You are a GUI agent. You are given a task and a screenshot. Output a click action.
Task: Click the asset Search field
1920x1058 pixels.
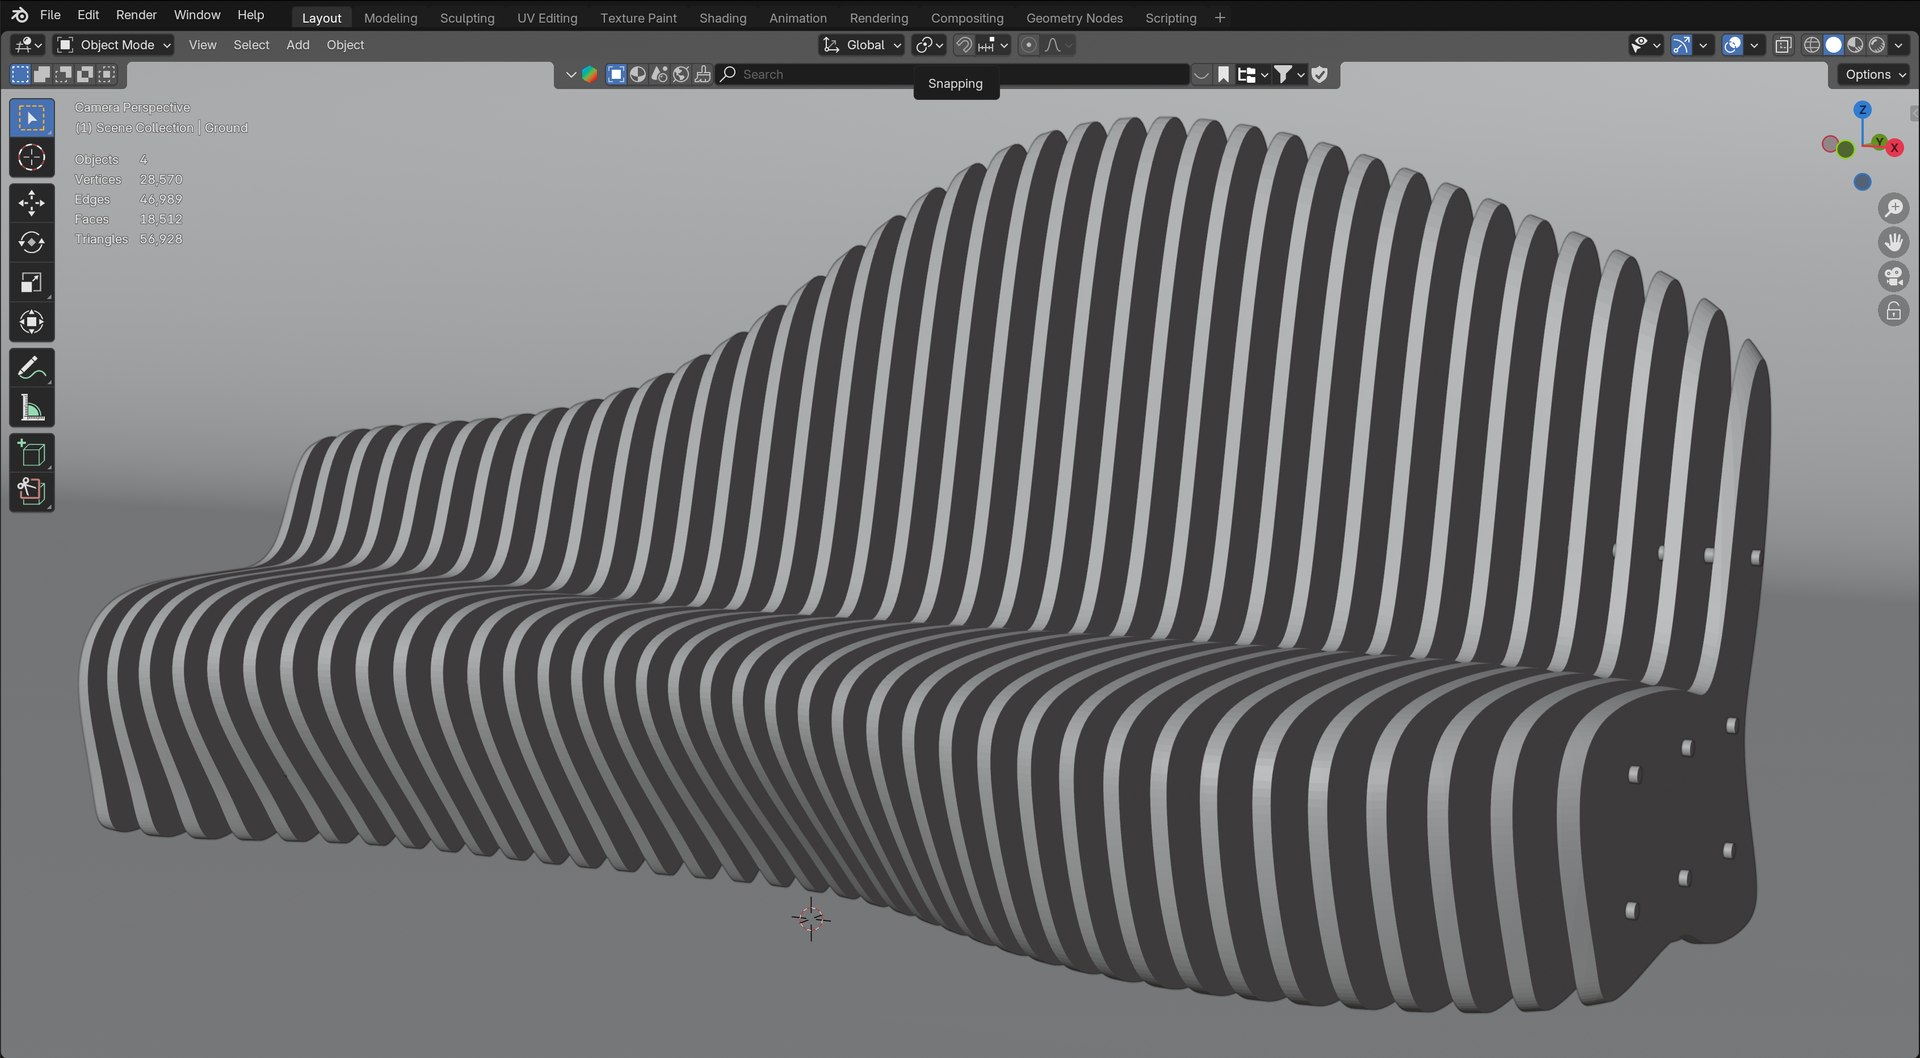point(953,74)
